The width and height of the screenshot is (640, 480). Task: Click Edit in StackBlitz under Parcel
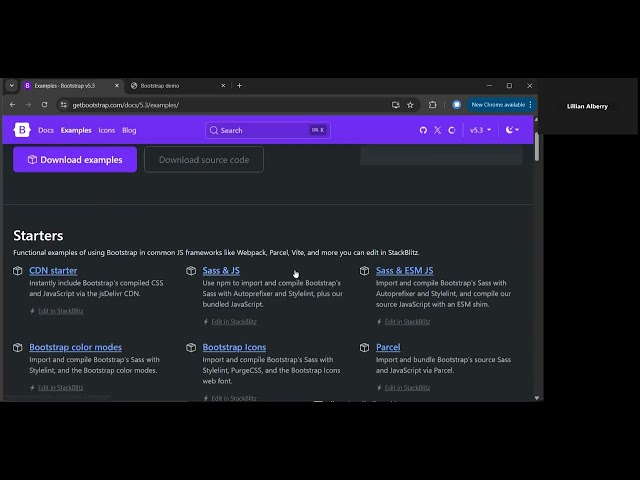point(407,388)
